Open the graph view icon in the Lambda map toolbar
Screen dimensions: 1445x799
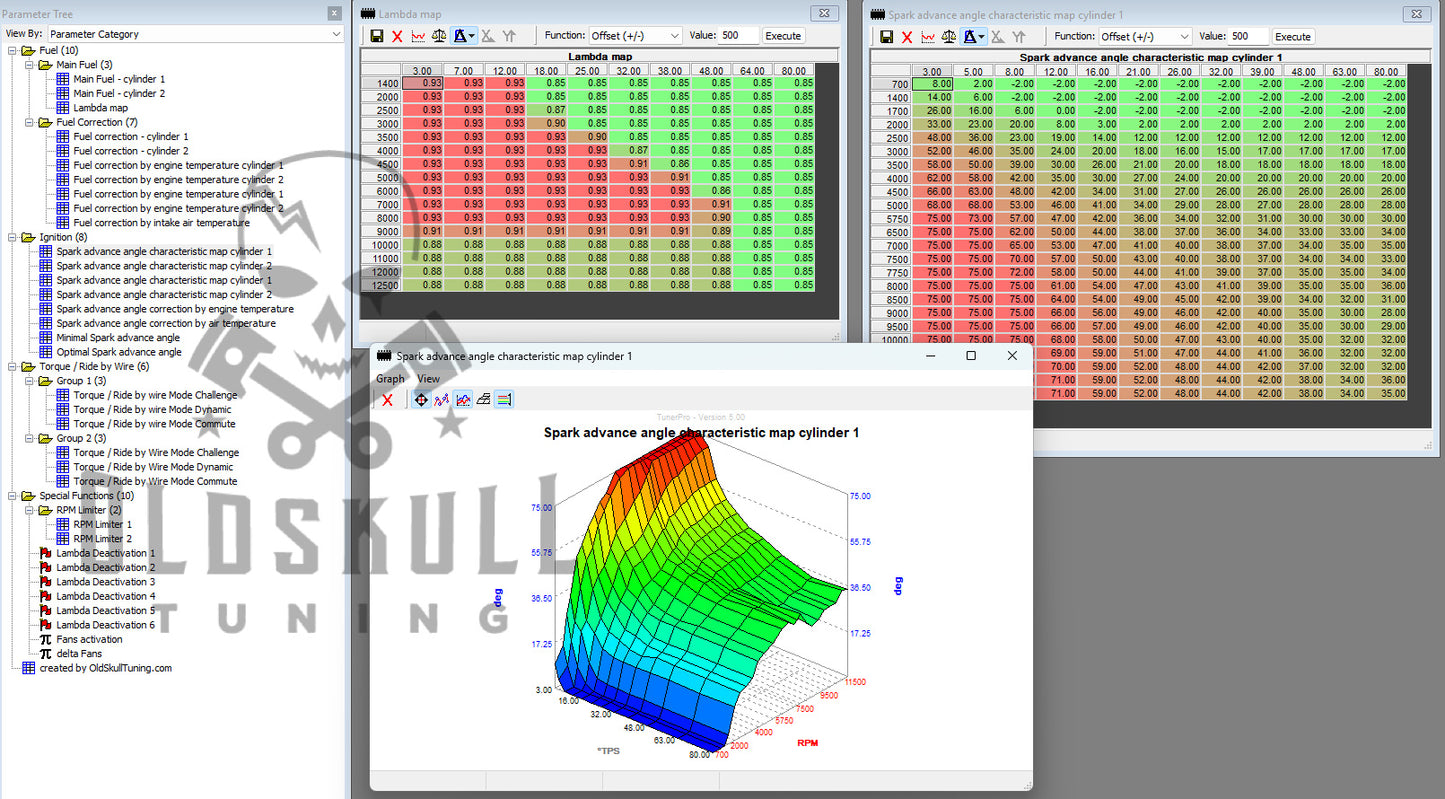coord(418,35)
